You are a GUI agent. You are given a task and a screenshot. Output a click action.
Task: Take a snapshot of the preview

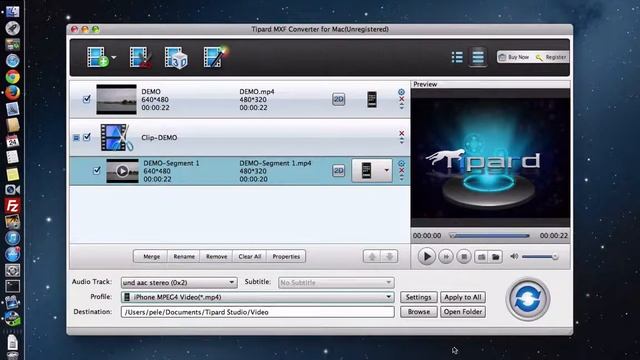click(482, 257)
